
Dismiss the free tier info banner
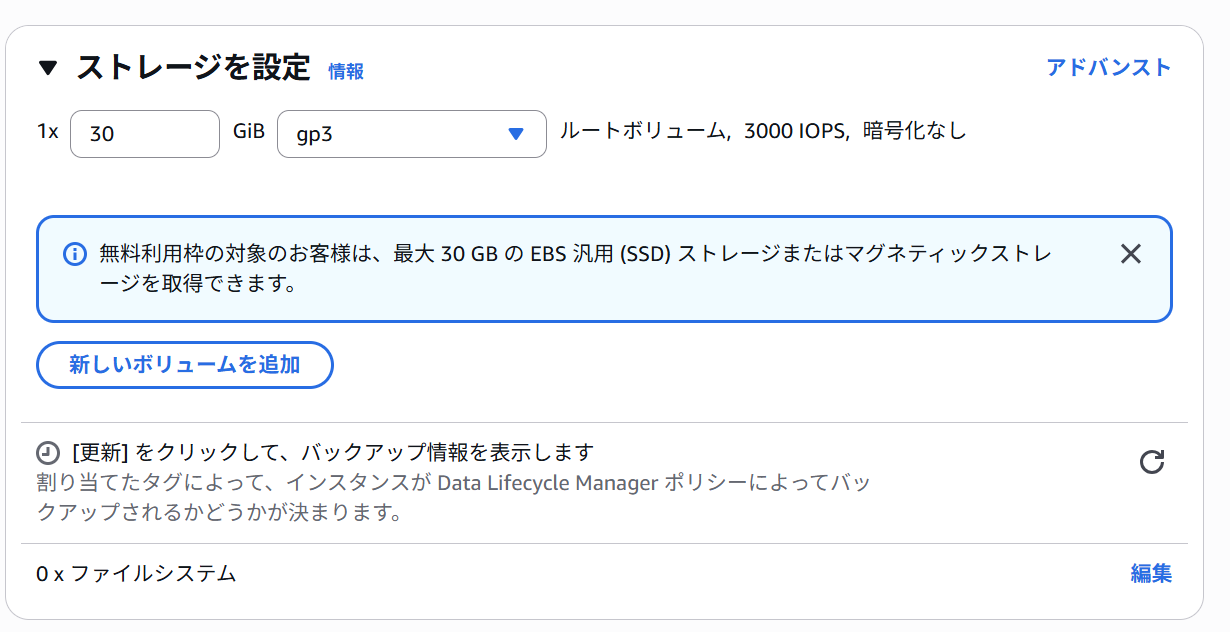(1131, 254)
